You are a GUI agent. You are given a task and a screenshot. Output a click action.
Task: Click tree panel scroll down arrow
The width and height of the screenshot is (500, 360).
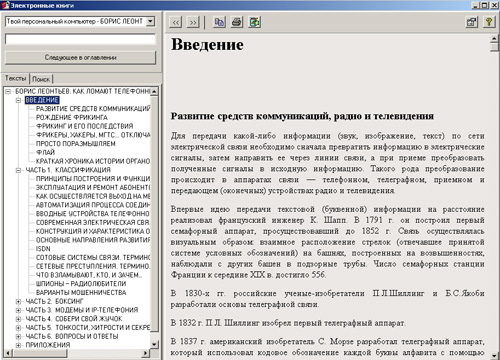click(154, 344)
